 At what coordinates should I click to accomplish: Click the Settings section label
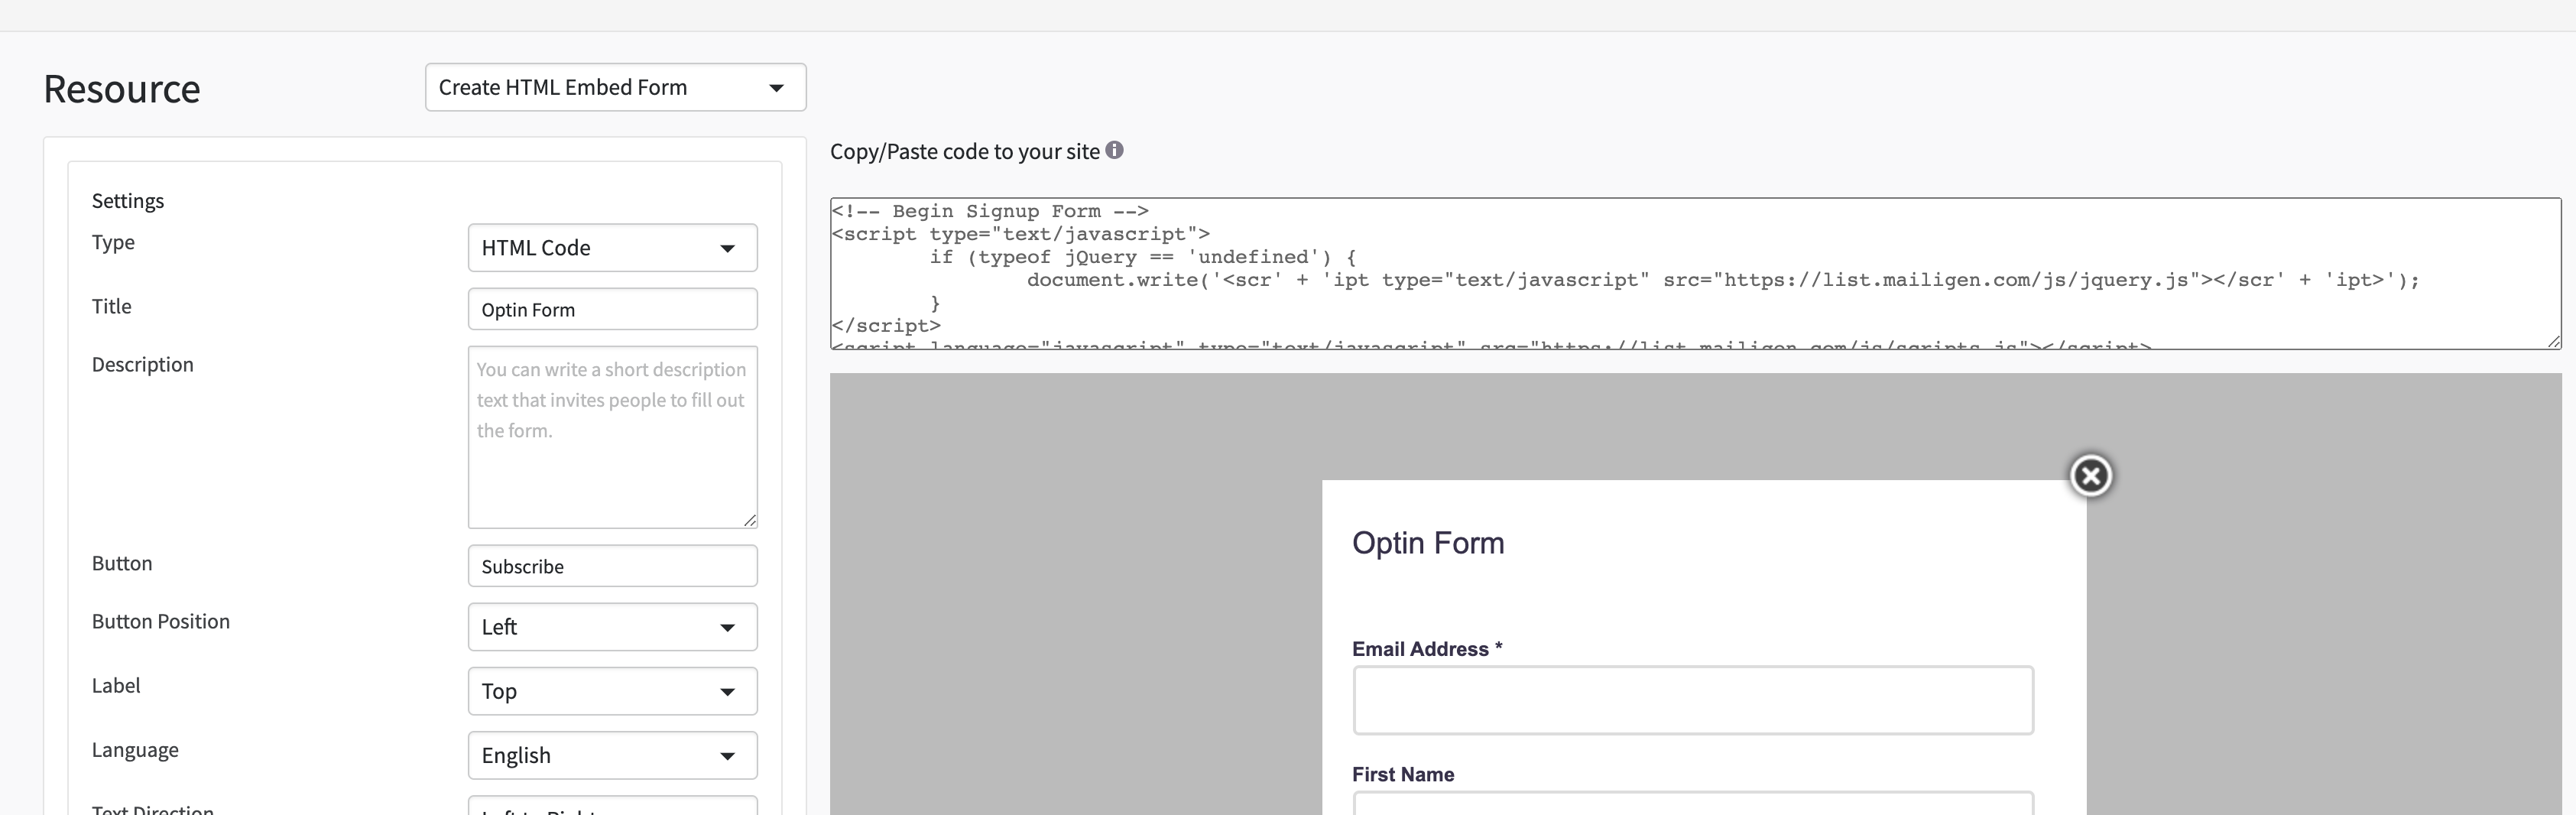[128, 201]
